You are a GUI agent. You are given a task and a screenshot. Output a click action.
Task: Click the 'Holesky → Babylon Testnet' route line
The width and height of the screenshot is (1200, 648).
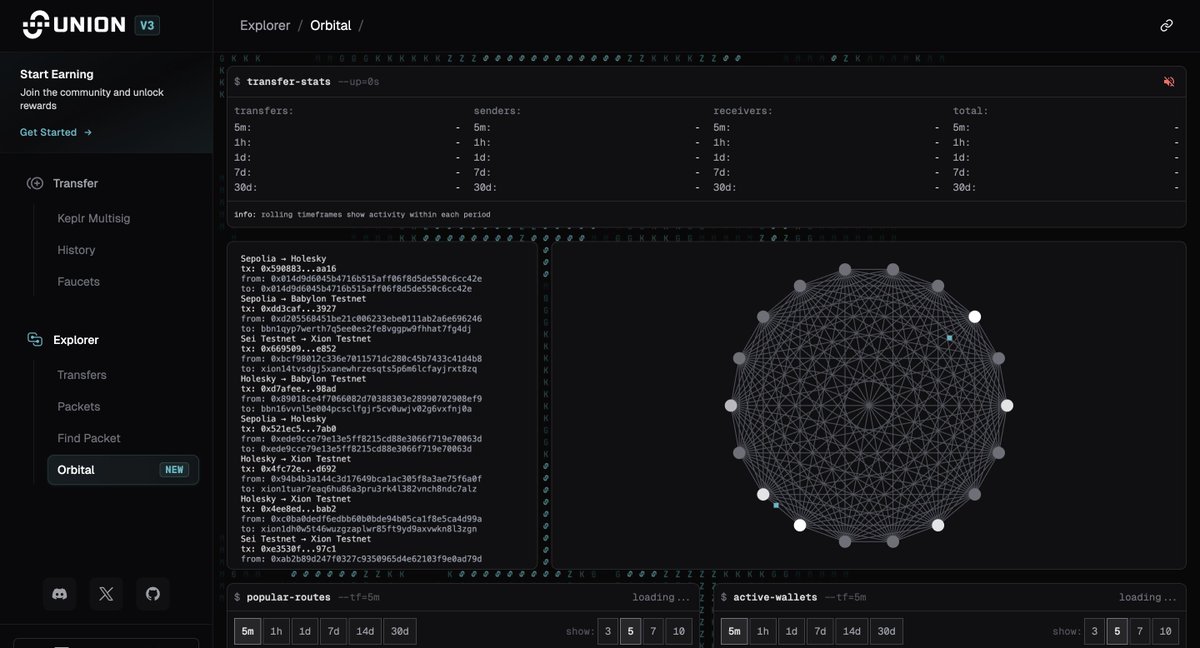(304, 378)
